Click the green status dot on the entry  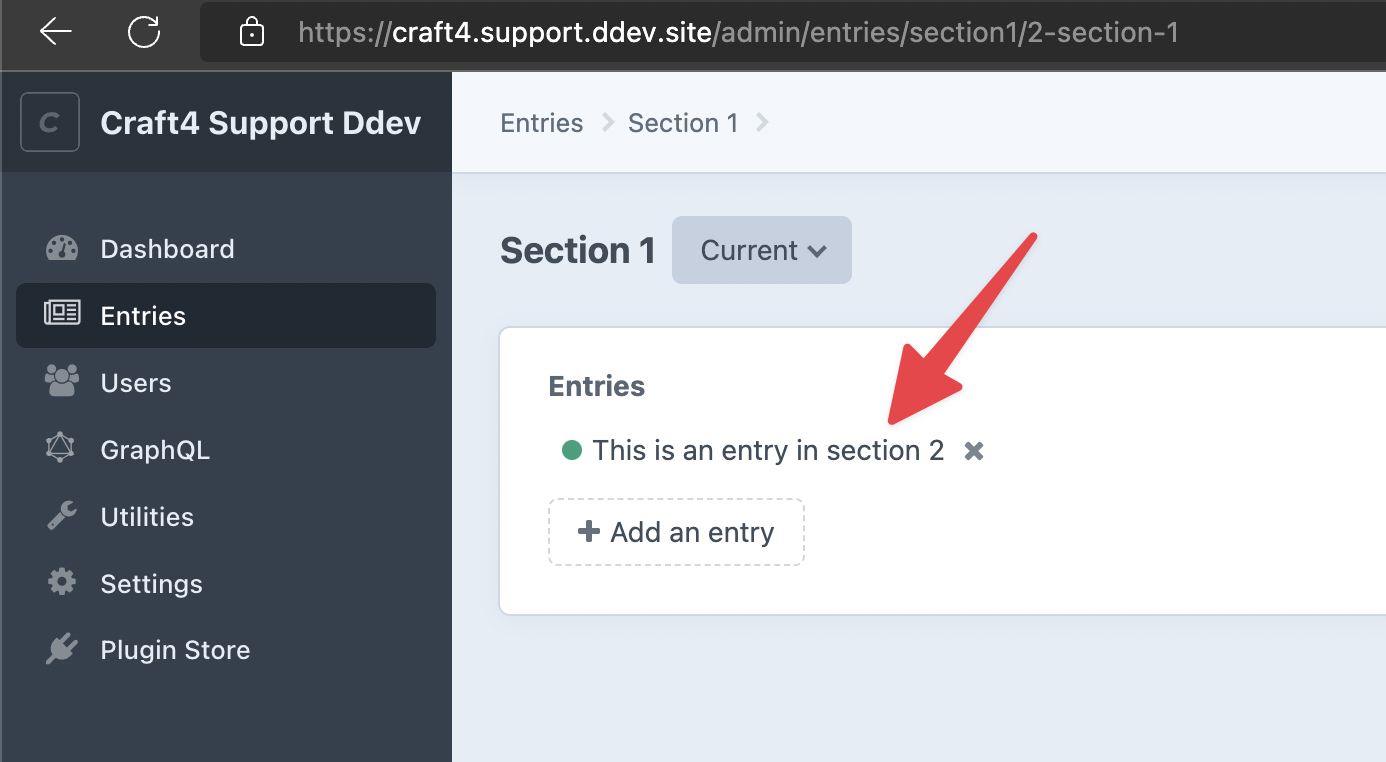pos(571,450)
